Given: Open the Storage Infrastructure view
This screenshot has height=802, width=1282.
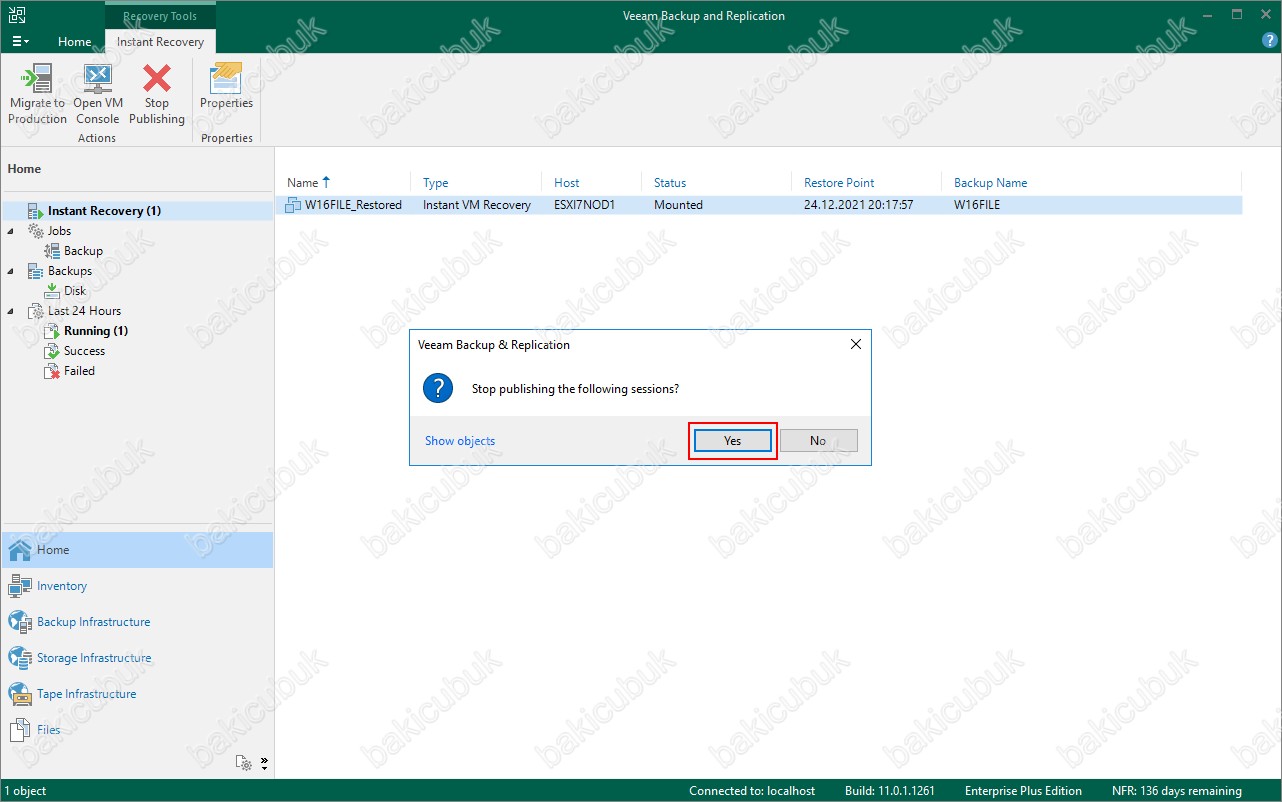Looking at the screenshot, I should click(136, 658).
